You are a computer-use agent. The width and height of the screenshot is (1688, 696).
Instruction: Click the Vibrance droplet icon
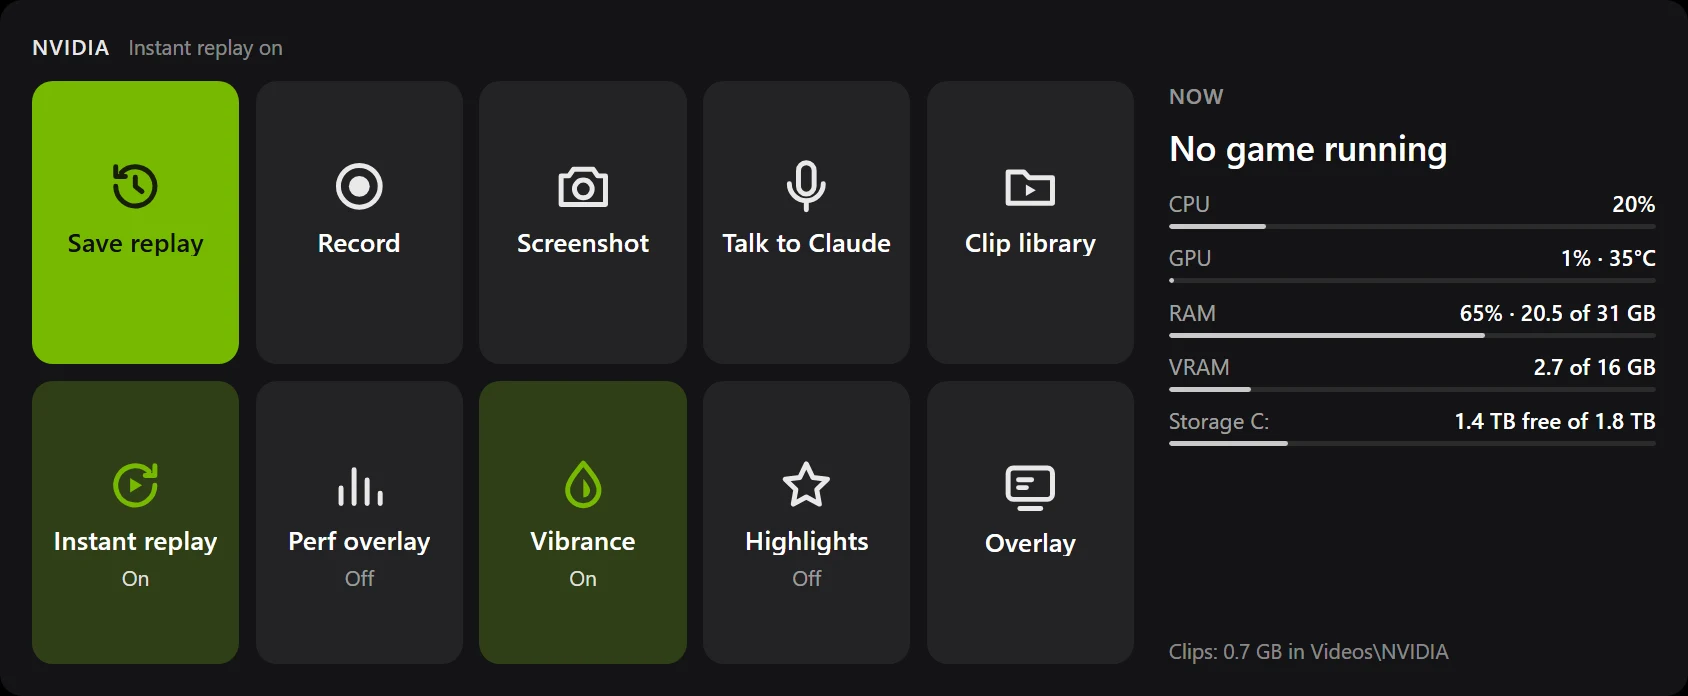[583, 485]
